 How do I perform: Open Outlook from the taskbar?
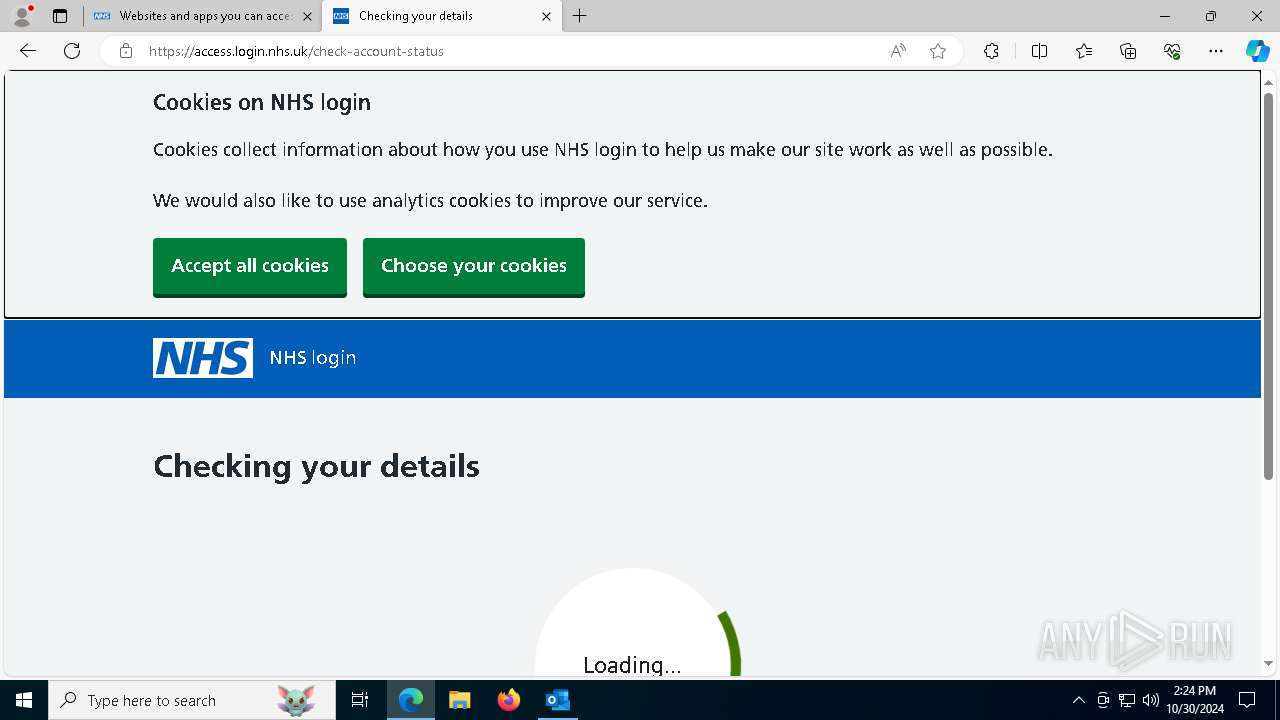pyautogui.click(x=558, y=700)
